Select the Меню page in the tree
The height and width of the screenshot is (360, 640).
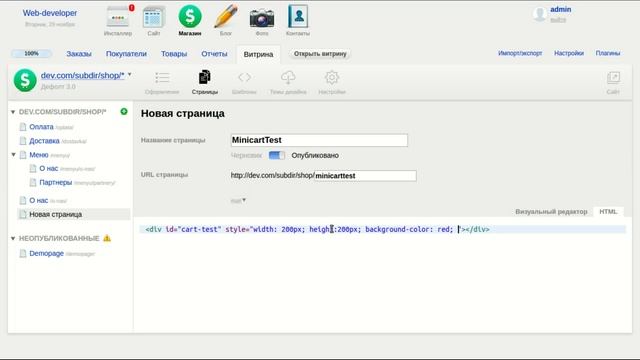[39, 155]
